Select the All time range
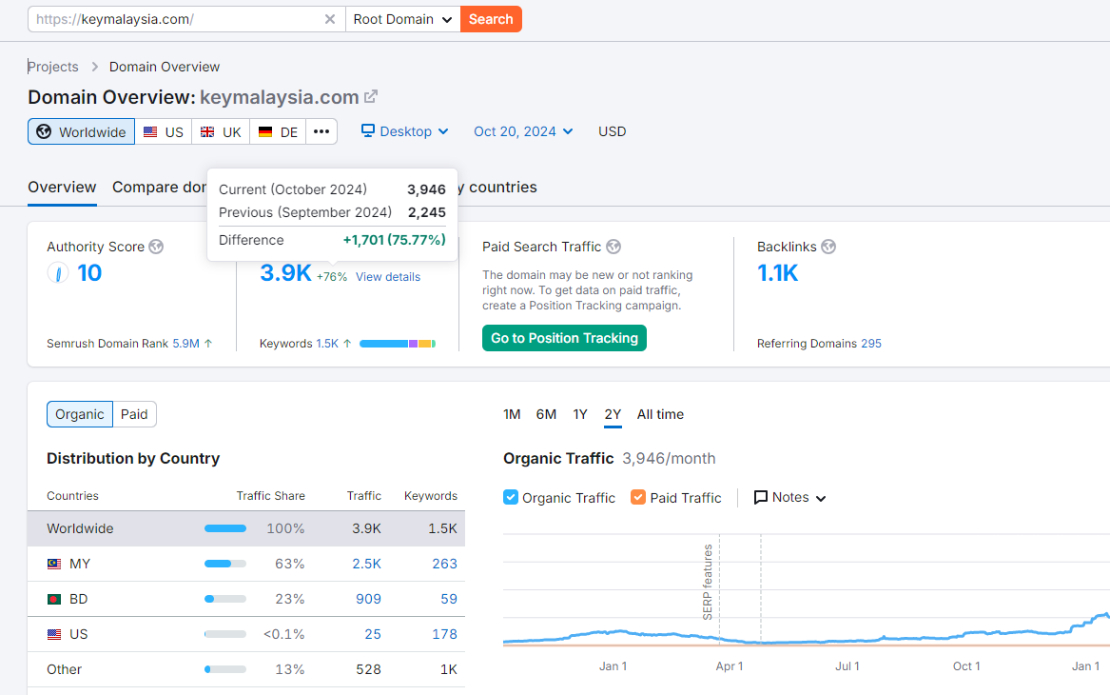The image size is (1110, 695). (660, 414)
